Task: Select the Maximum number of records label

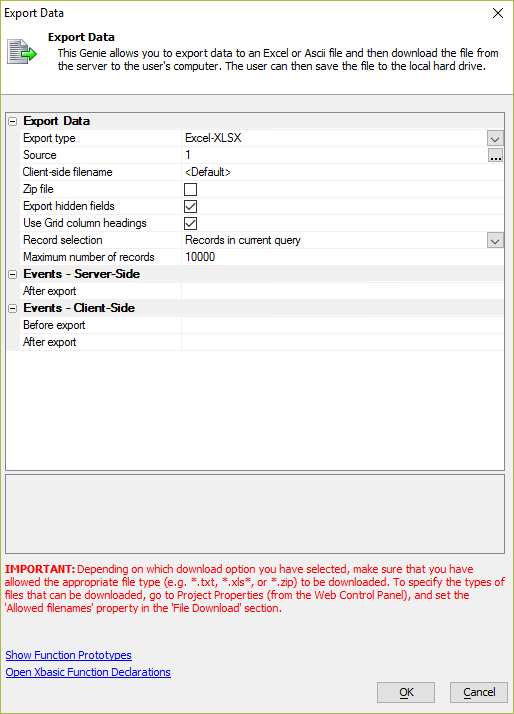Action: click(x=89, y=257)
